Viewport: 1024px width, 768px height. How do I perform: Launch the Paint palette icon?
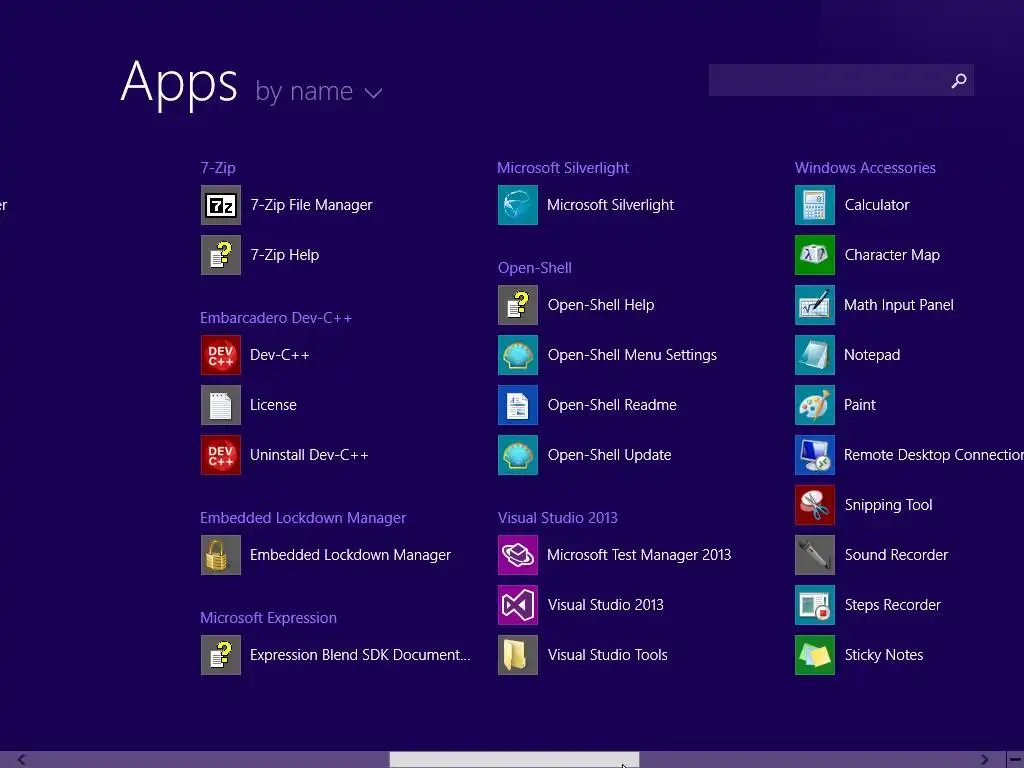815,405
